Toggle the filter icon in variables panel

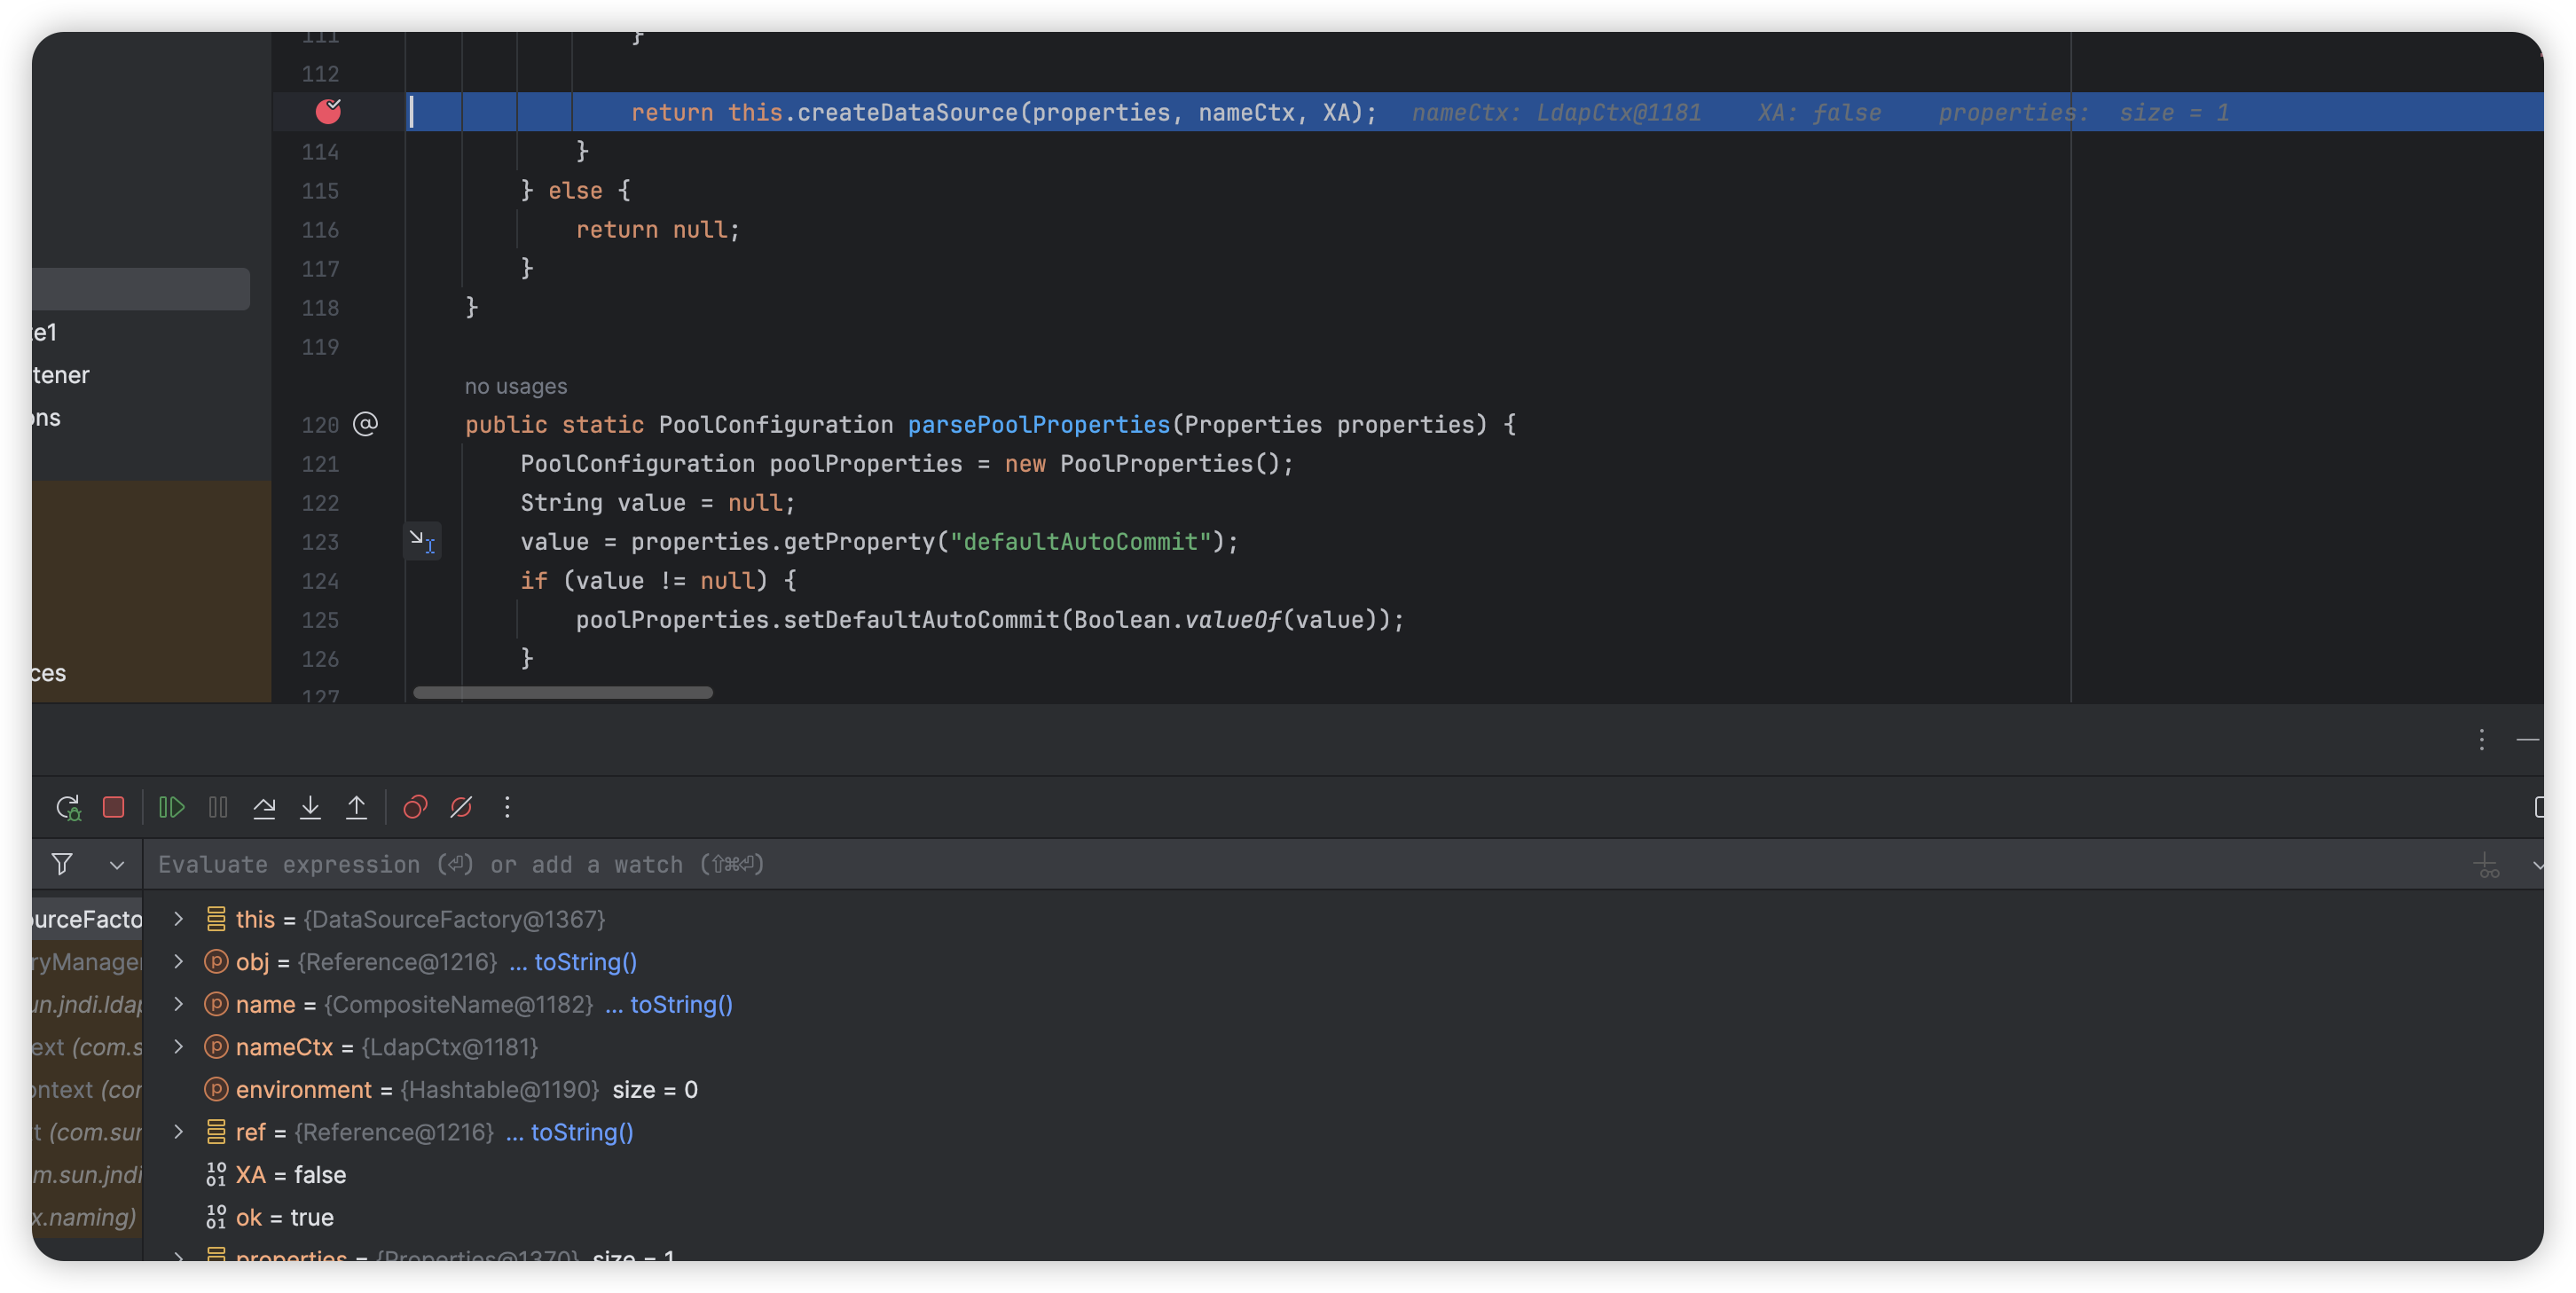tap(61, 861)
